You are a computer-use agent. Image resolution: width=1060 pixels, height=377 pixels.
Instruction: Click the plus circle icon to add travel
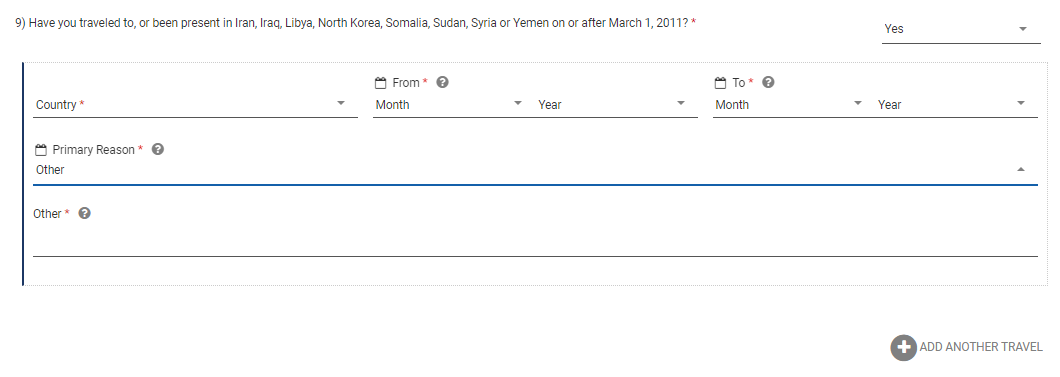903,347
